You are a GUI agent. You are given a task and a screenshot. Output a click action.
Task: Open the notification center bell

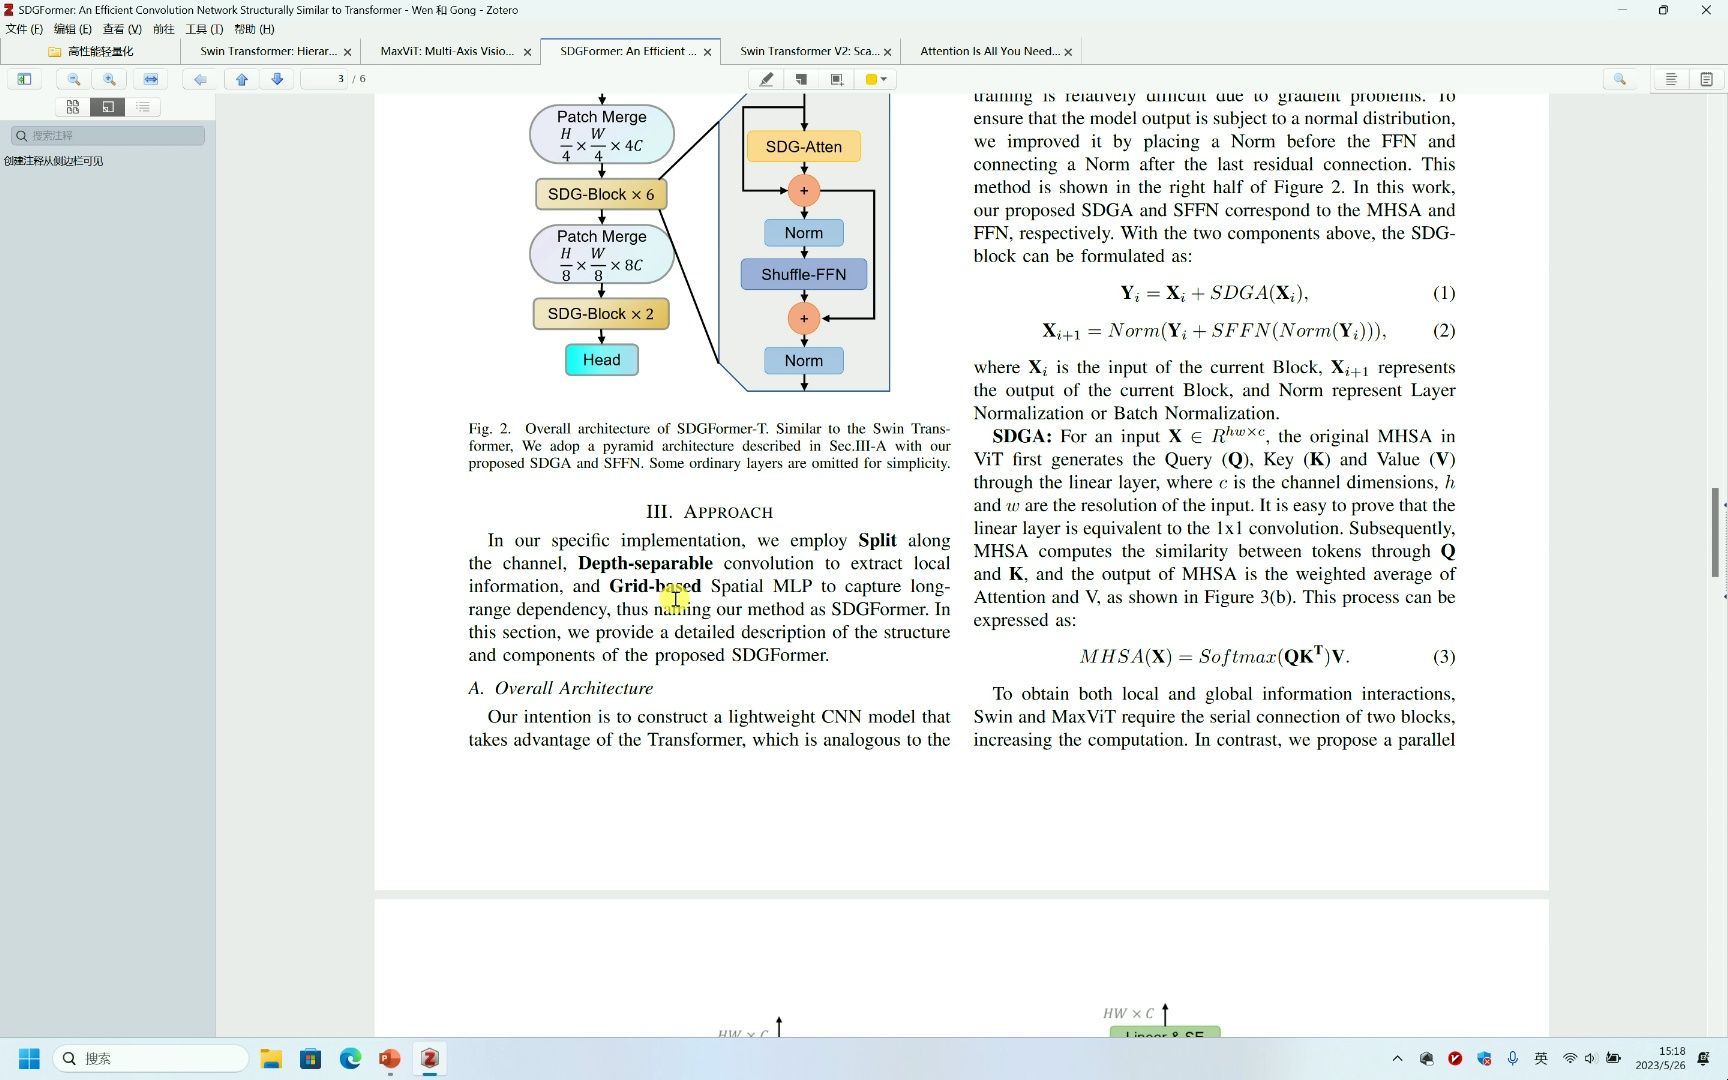click(1704, 1058)
